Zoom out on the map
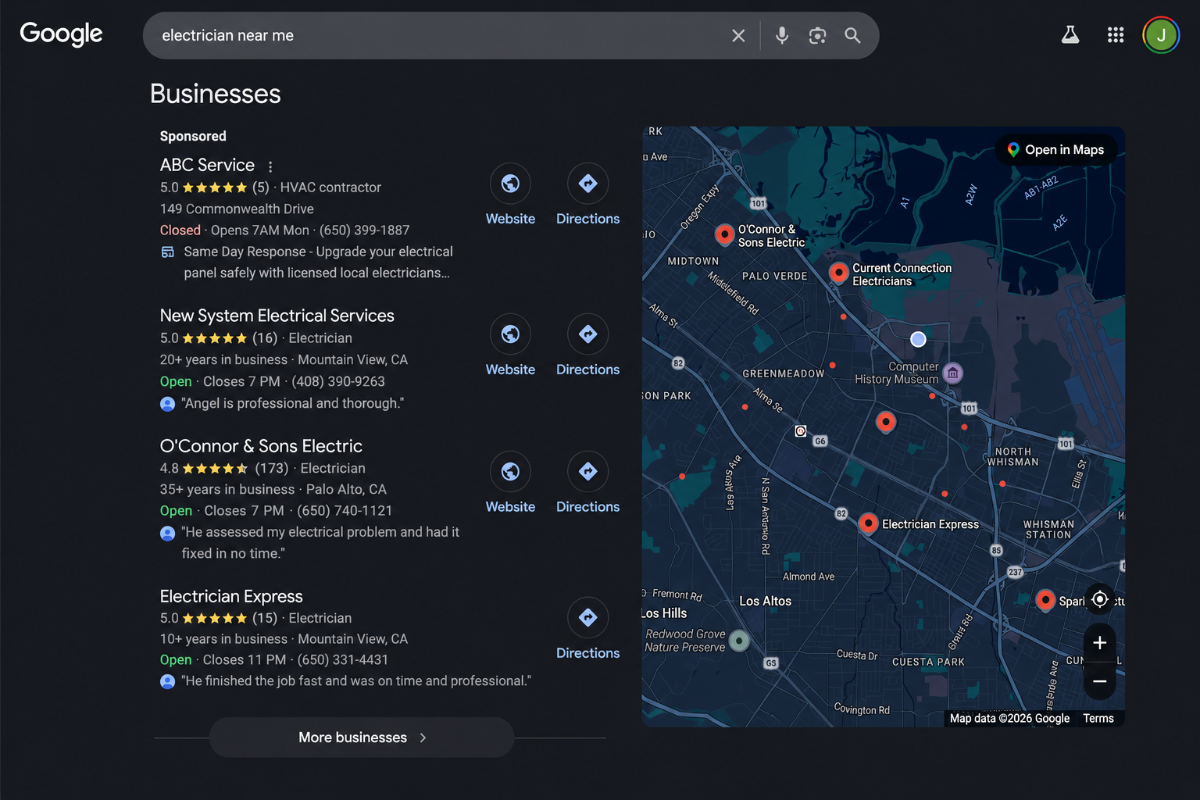 point(1099,681)
